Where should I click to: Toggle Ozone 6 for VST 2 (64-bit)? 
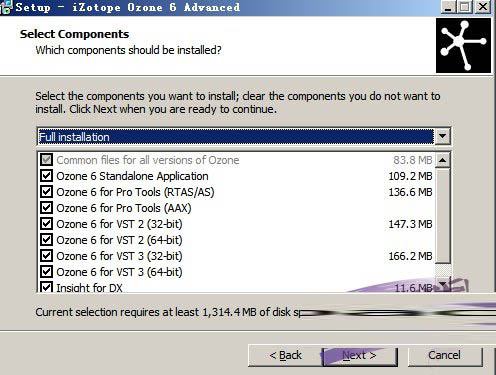click(46, 240)
